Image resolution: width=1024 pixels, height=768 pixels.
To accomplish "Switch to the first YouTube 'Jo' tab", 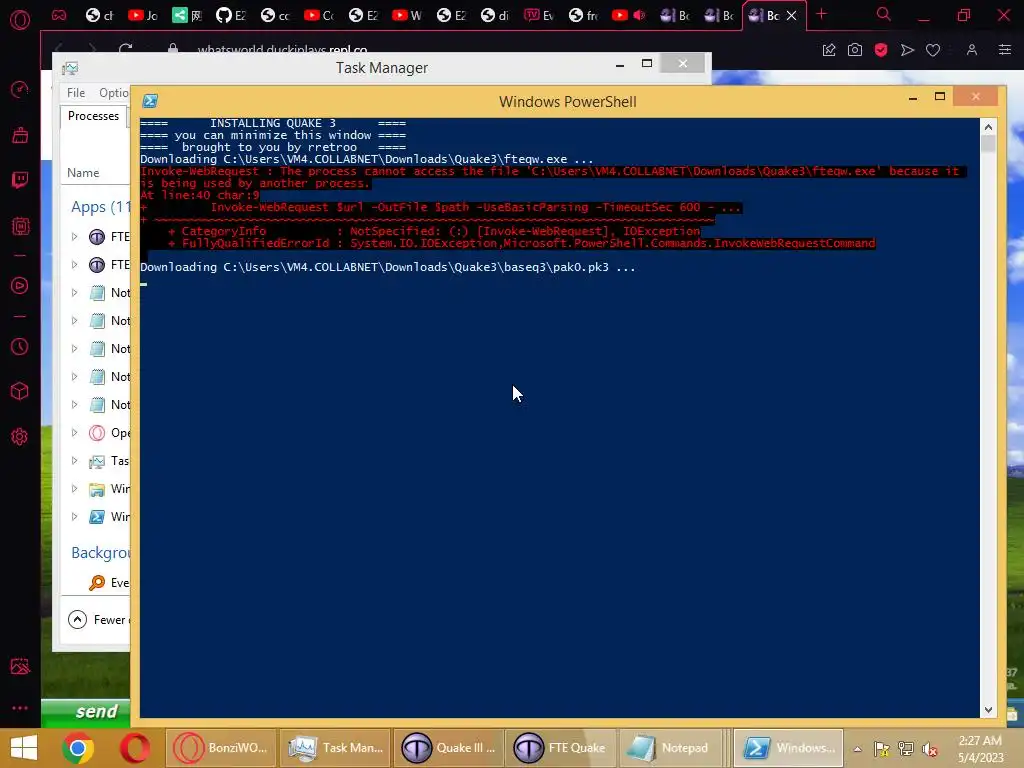I will tap(142, 15).
